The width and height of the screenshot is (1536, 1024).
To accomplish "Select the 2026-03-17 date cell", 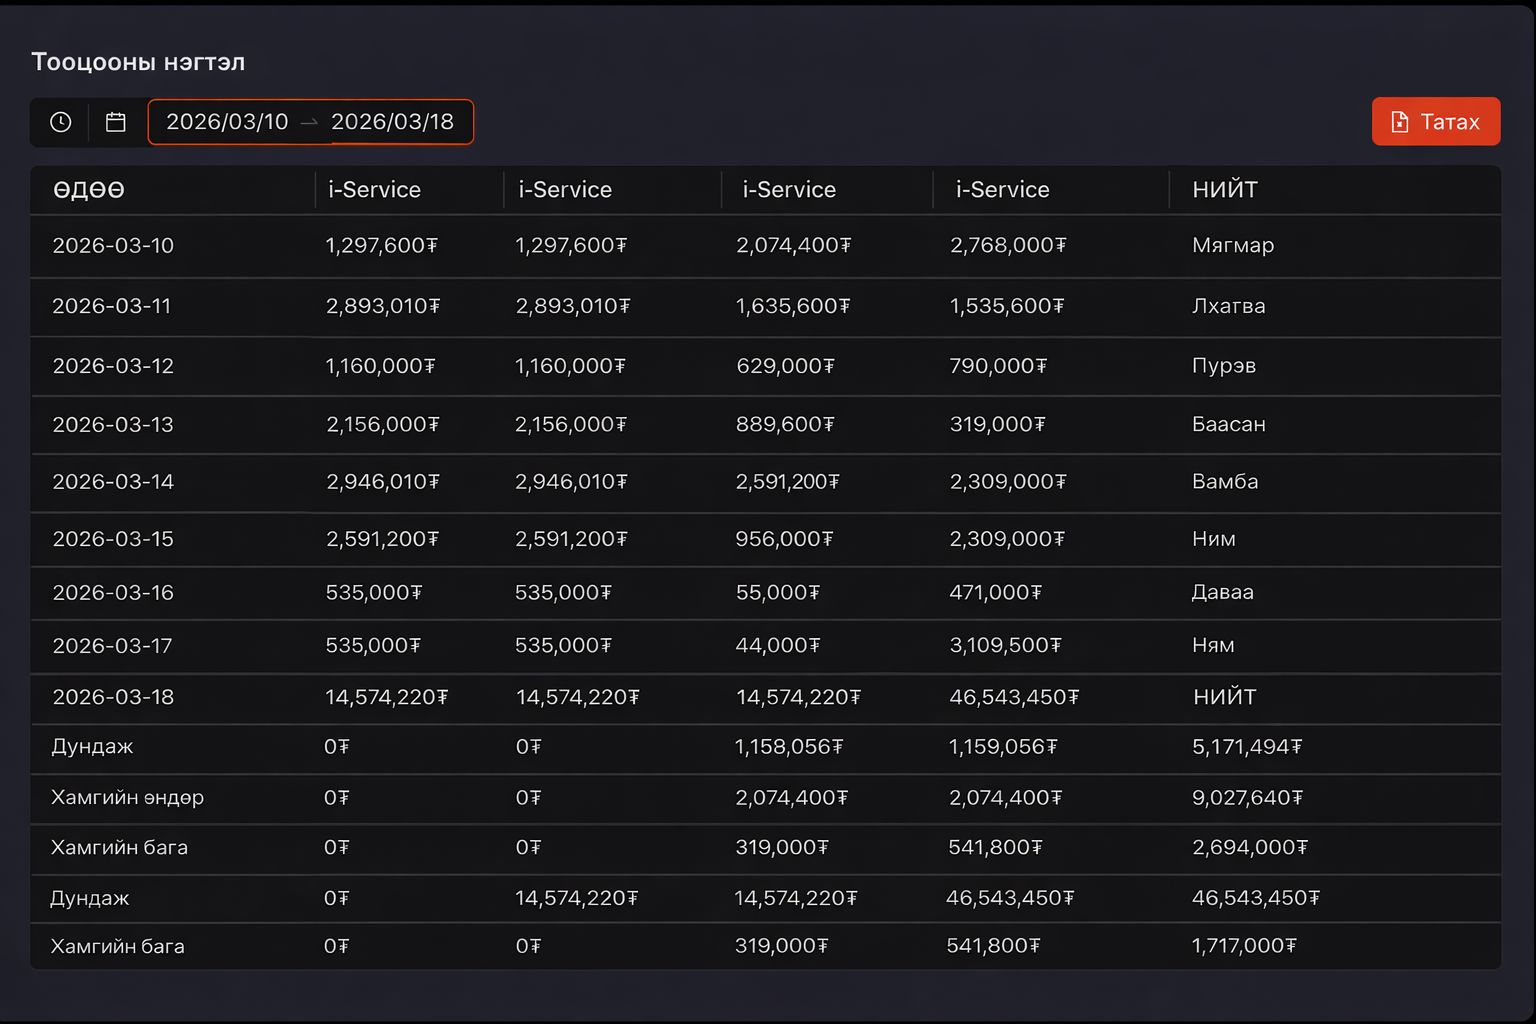I will coord(112,646).
